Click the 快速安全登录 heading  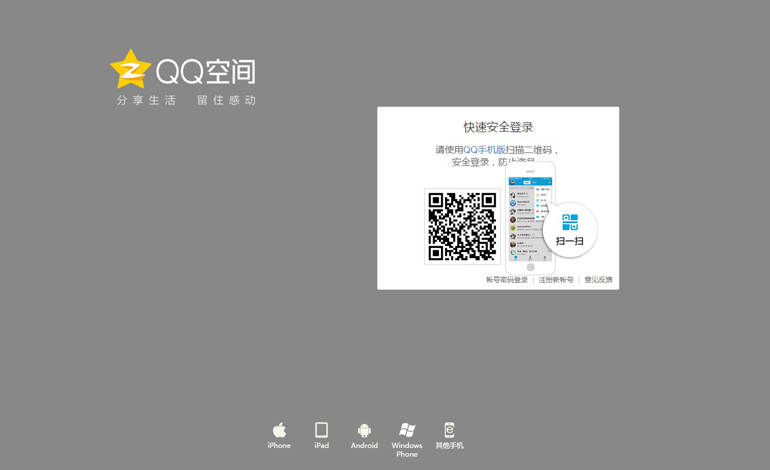click(x=498, y=127)
